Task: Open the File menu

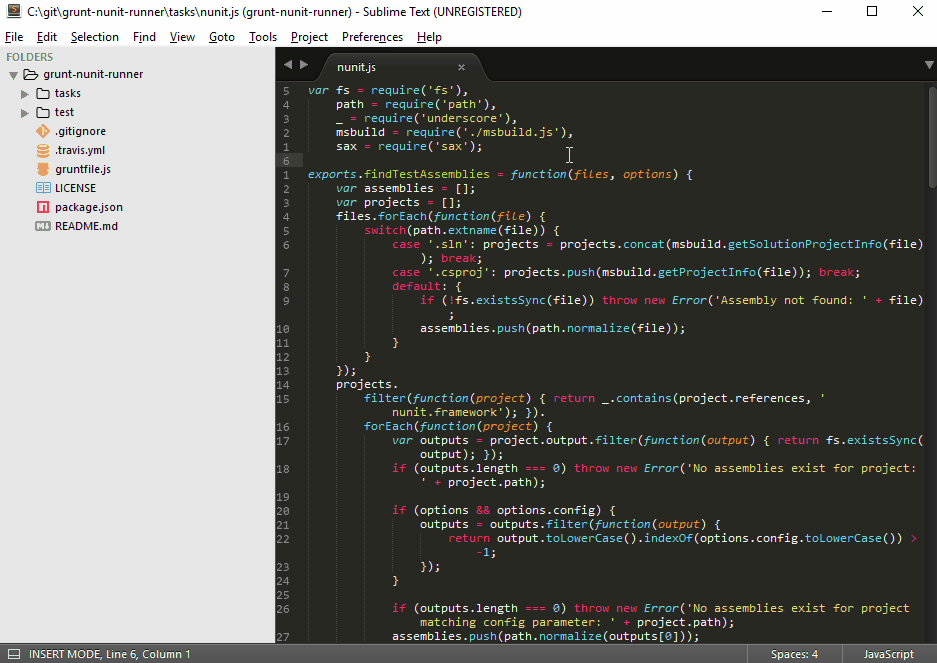Action: (14, 37)
